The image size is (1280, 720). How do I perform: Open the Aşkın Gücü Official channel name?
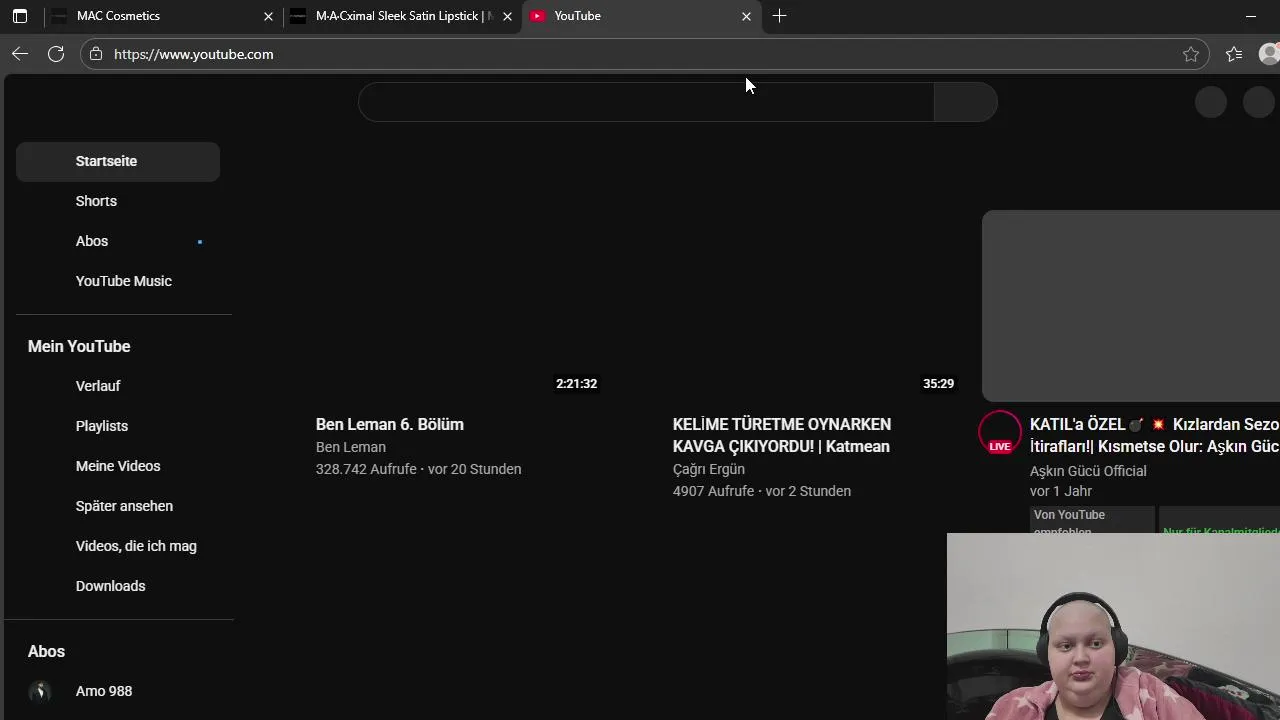click(x=1088, y=471)
